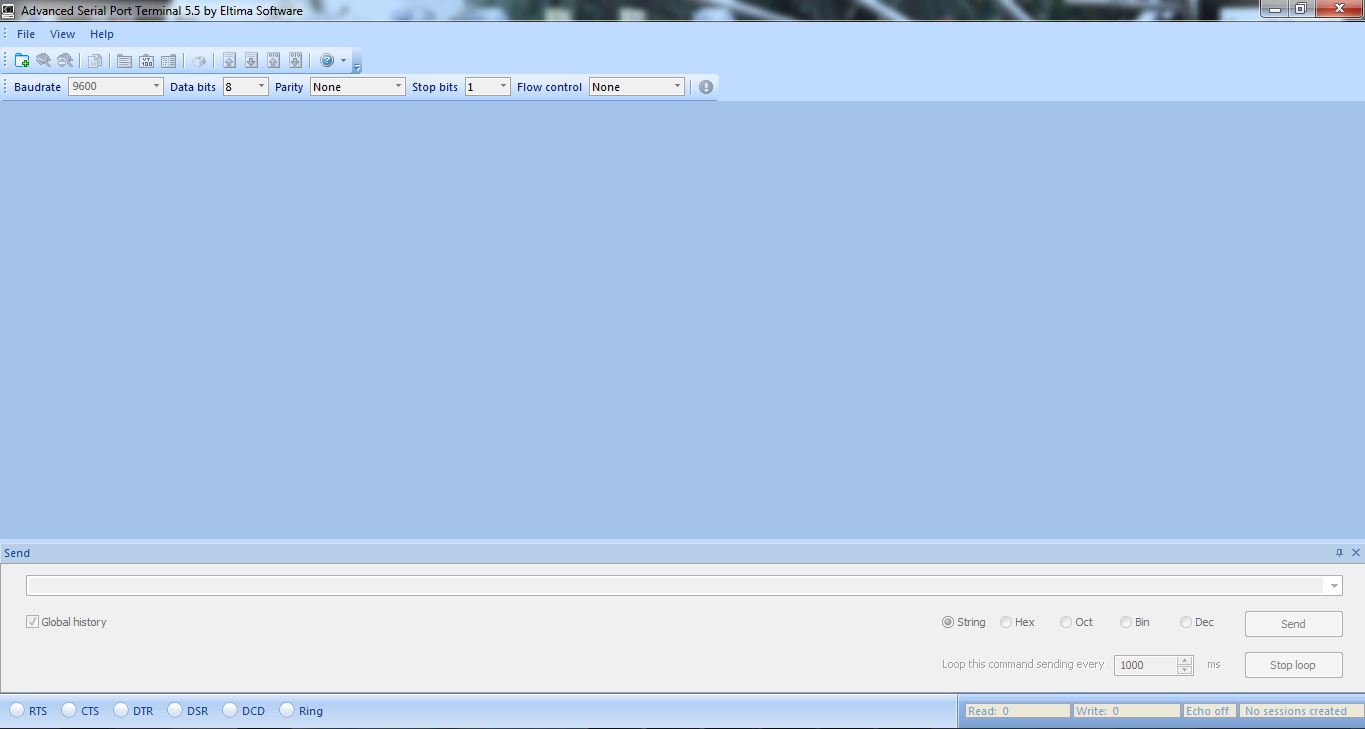
Task: Pin the Send panel with pushpin icon
Action: click(x=1340, y=553)
